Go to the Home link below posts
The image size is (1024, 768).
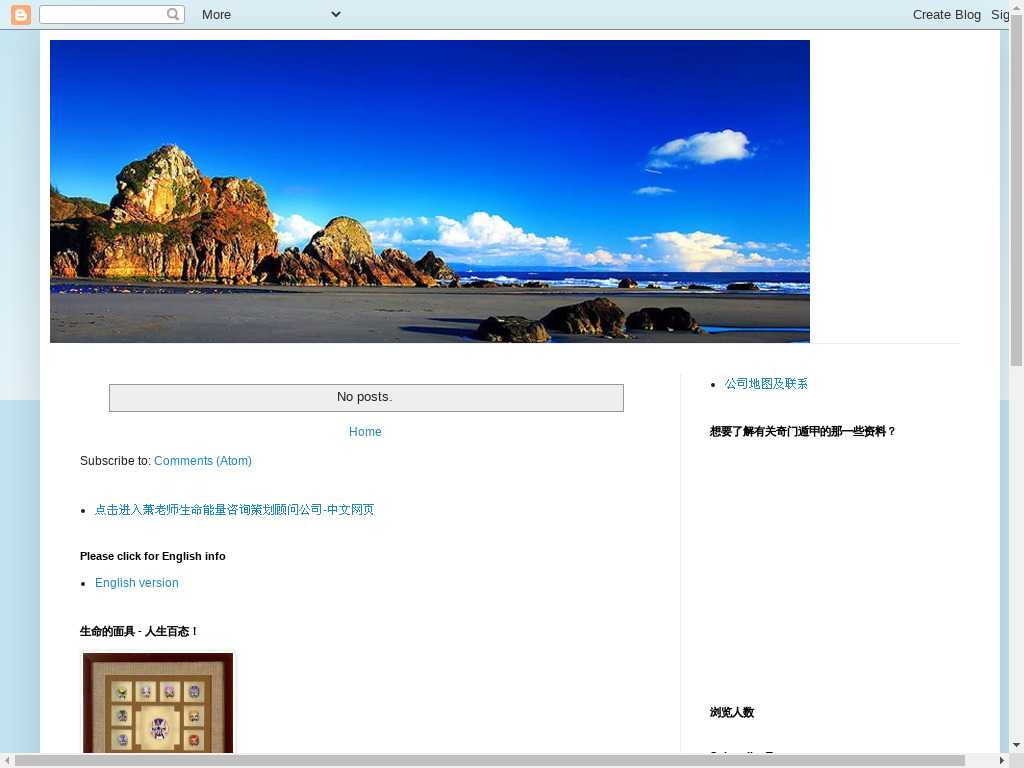coord(365,432)
